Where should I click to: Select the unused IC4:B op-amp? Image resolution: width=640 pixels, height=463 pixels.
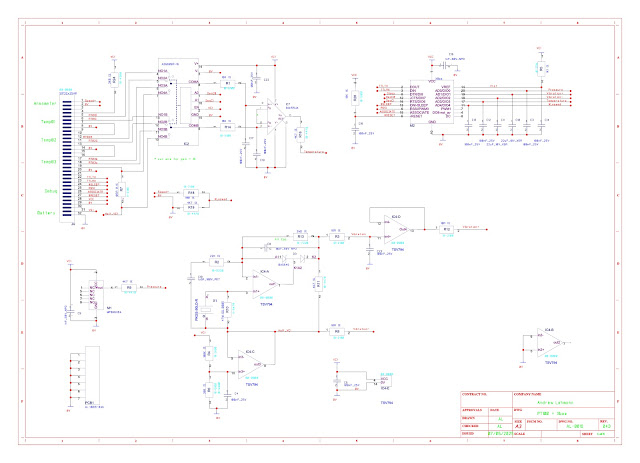(x=549, y=343)
